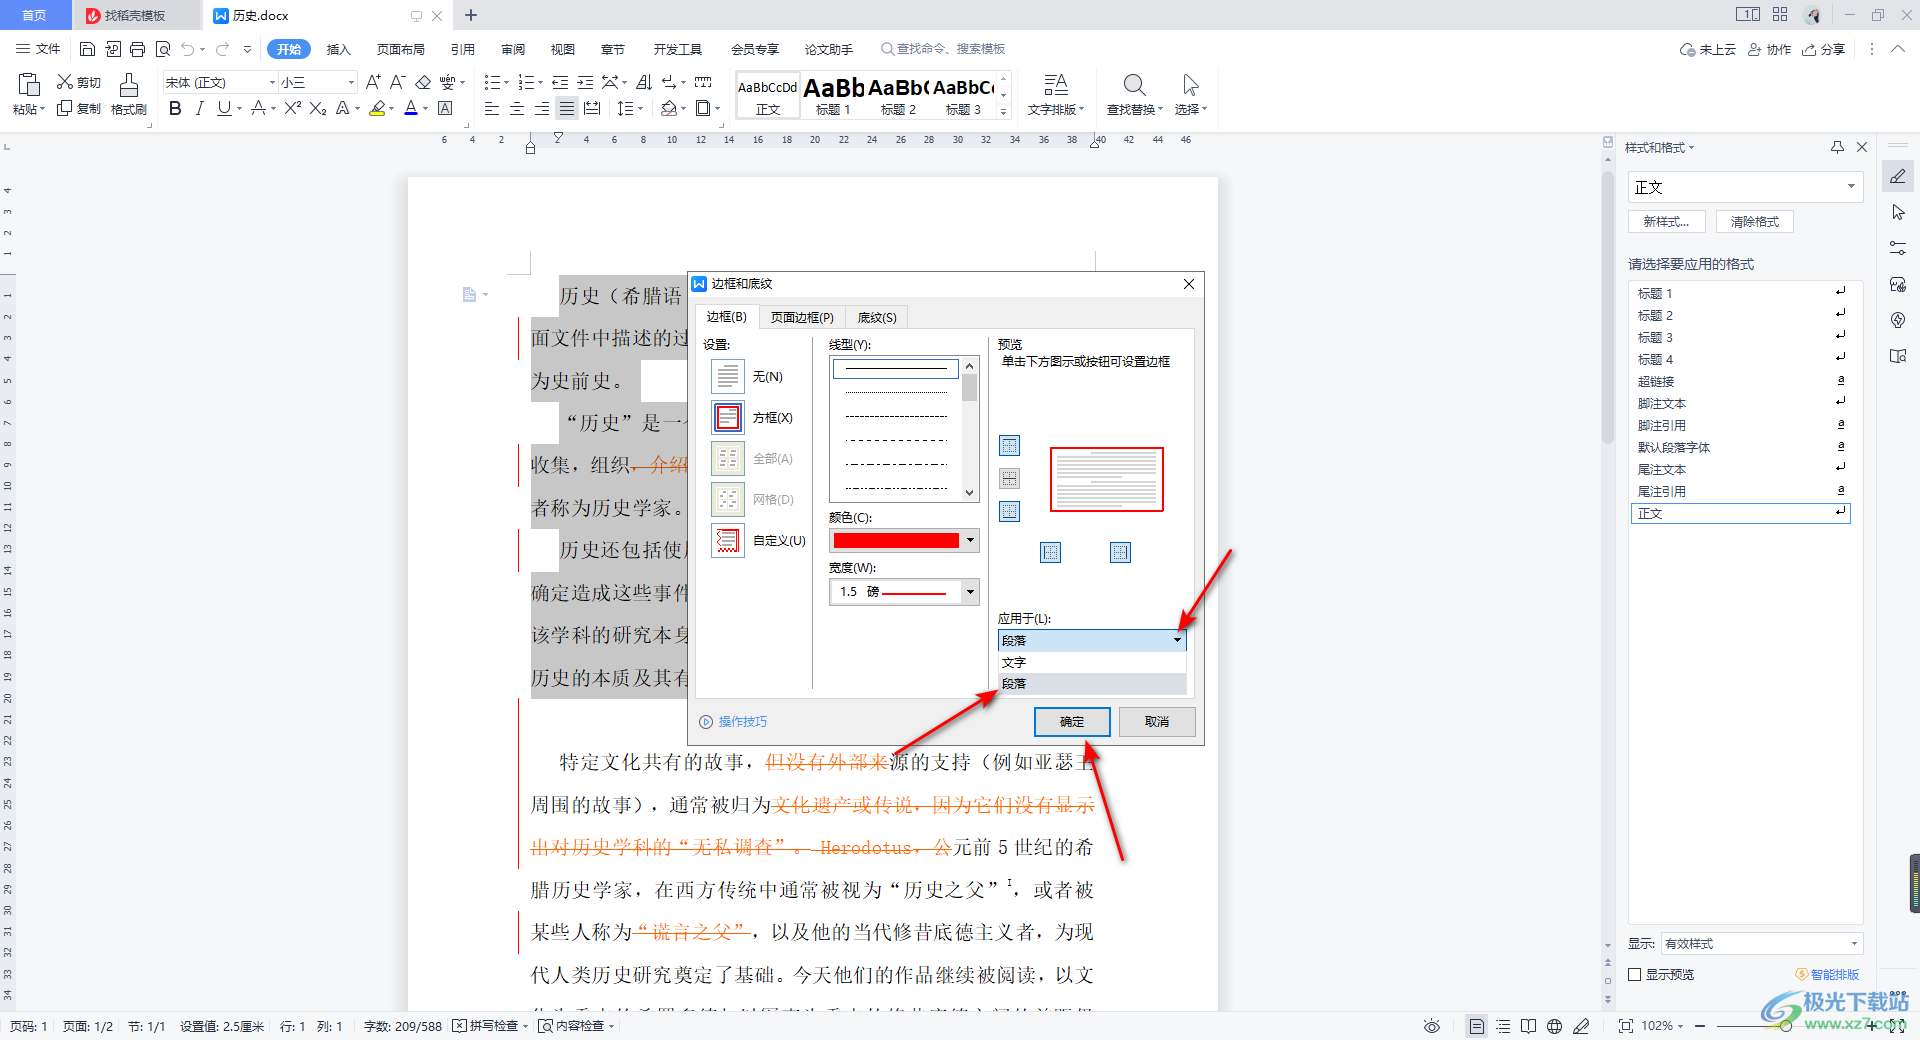Click the distributed alignment icon
1920x1040 pixels.
pos(592,108)
